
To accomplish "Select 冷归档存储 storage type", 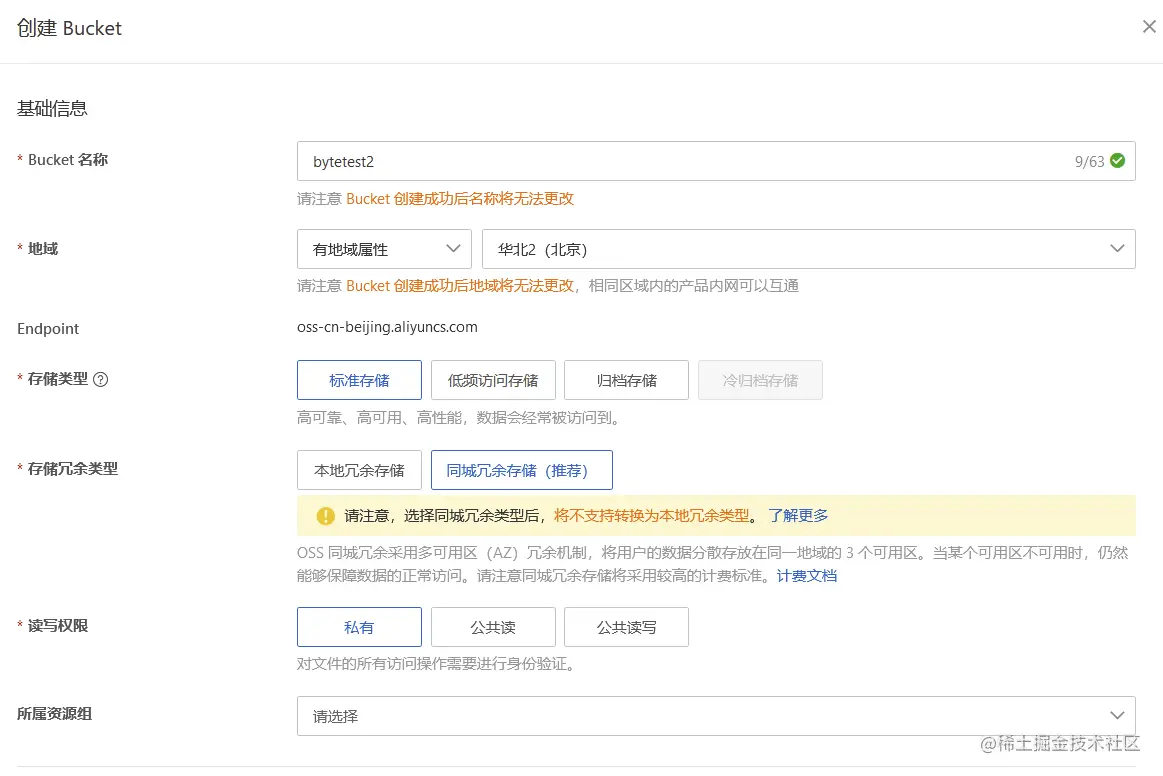I will [x=760, y=380].
